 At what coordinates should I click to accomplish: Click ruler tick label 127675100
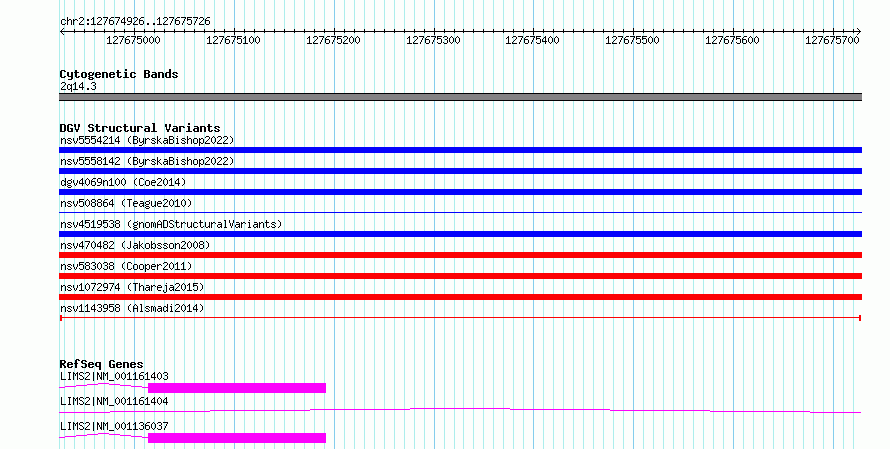[233, 40]
